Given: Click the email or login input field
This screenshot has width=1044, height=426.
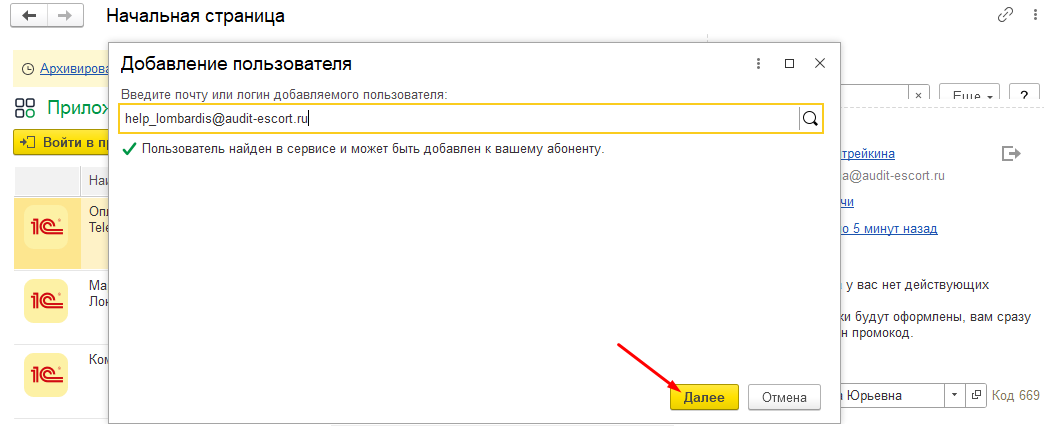Looking at the screenshot, I should [x=458, y=118].
